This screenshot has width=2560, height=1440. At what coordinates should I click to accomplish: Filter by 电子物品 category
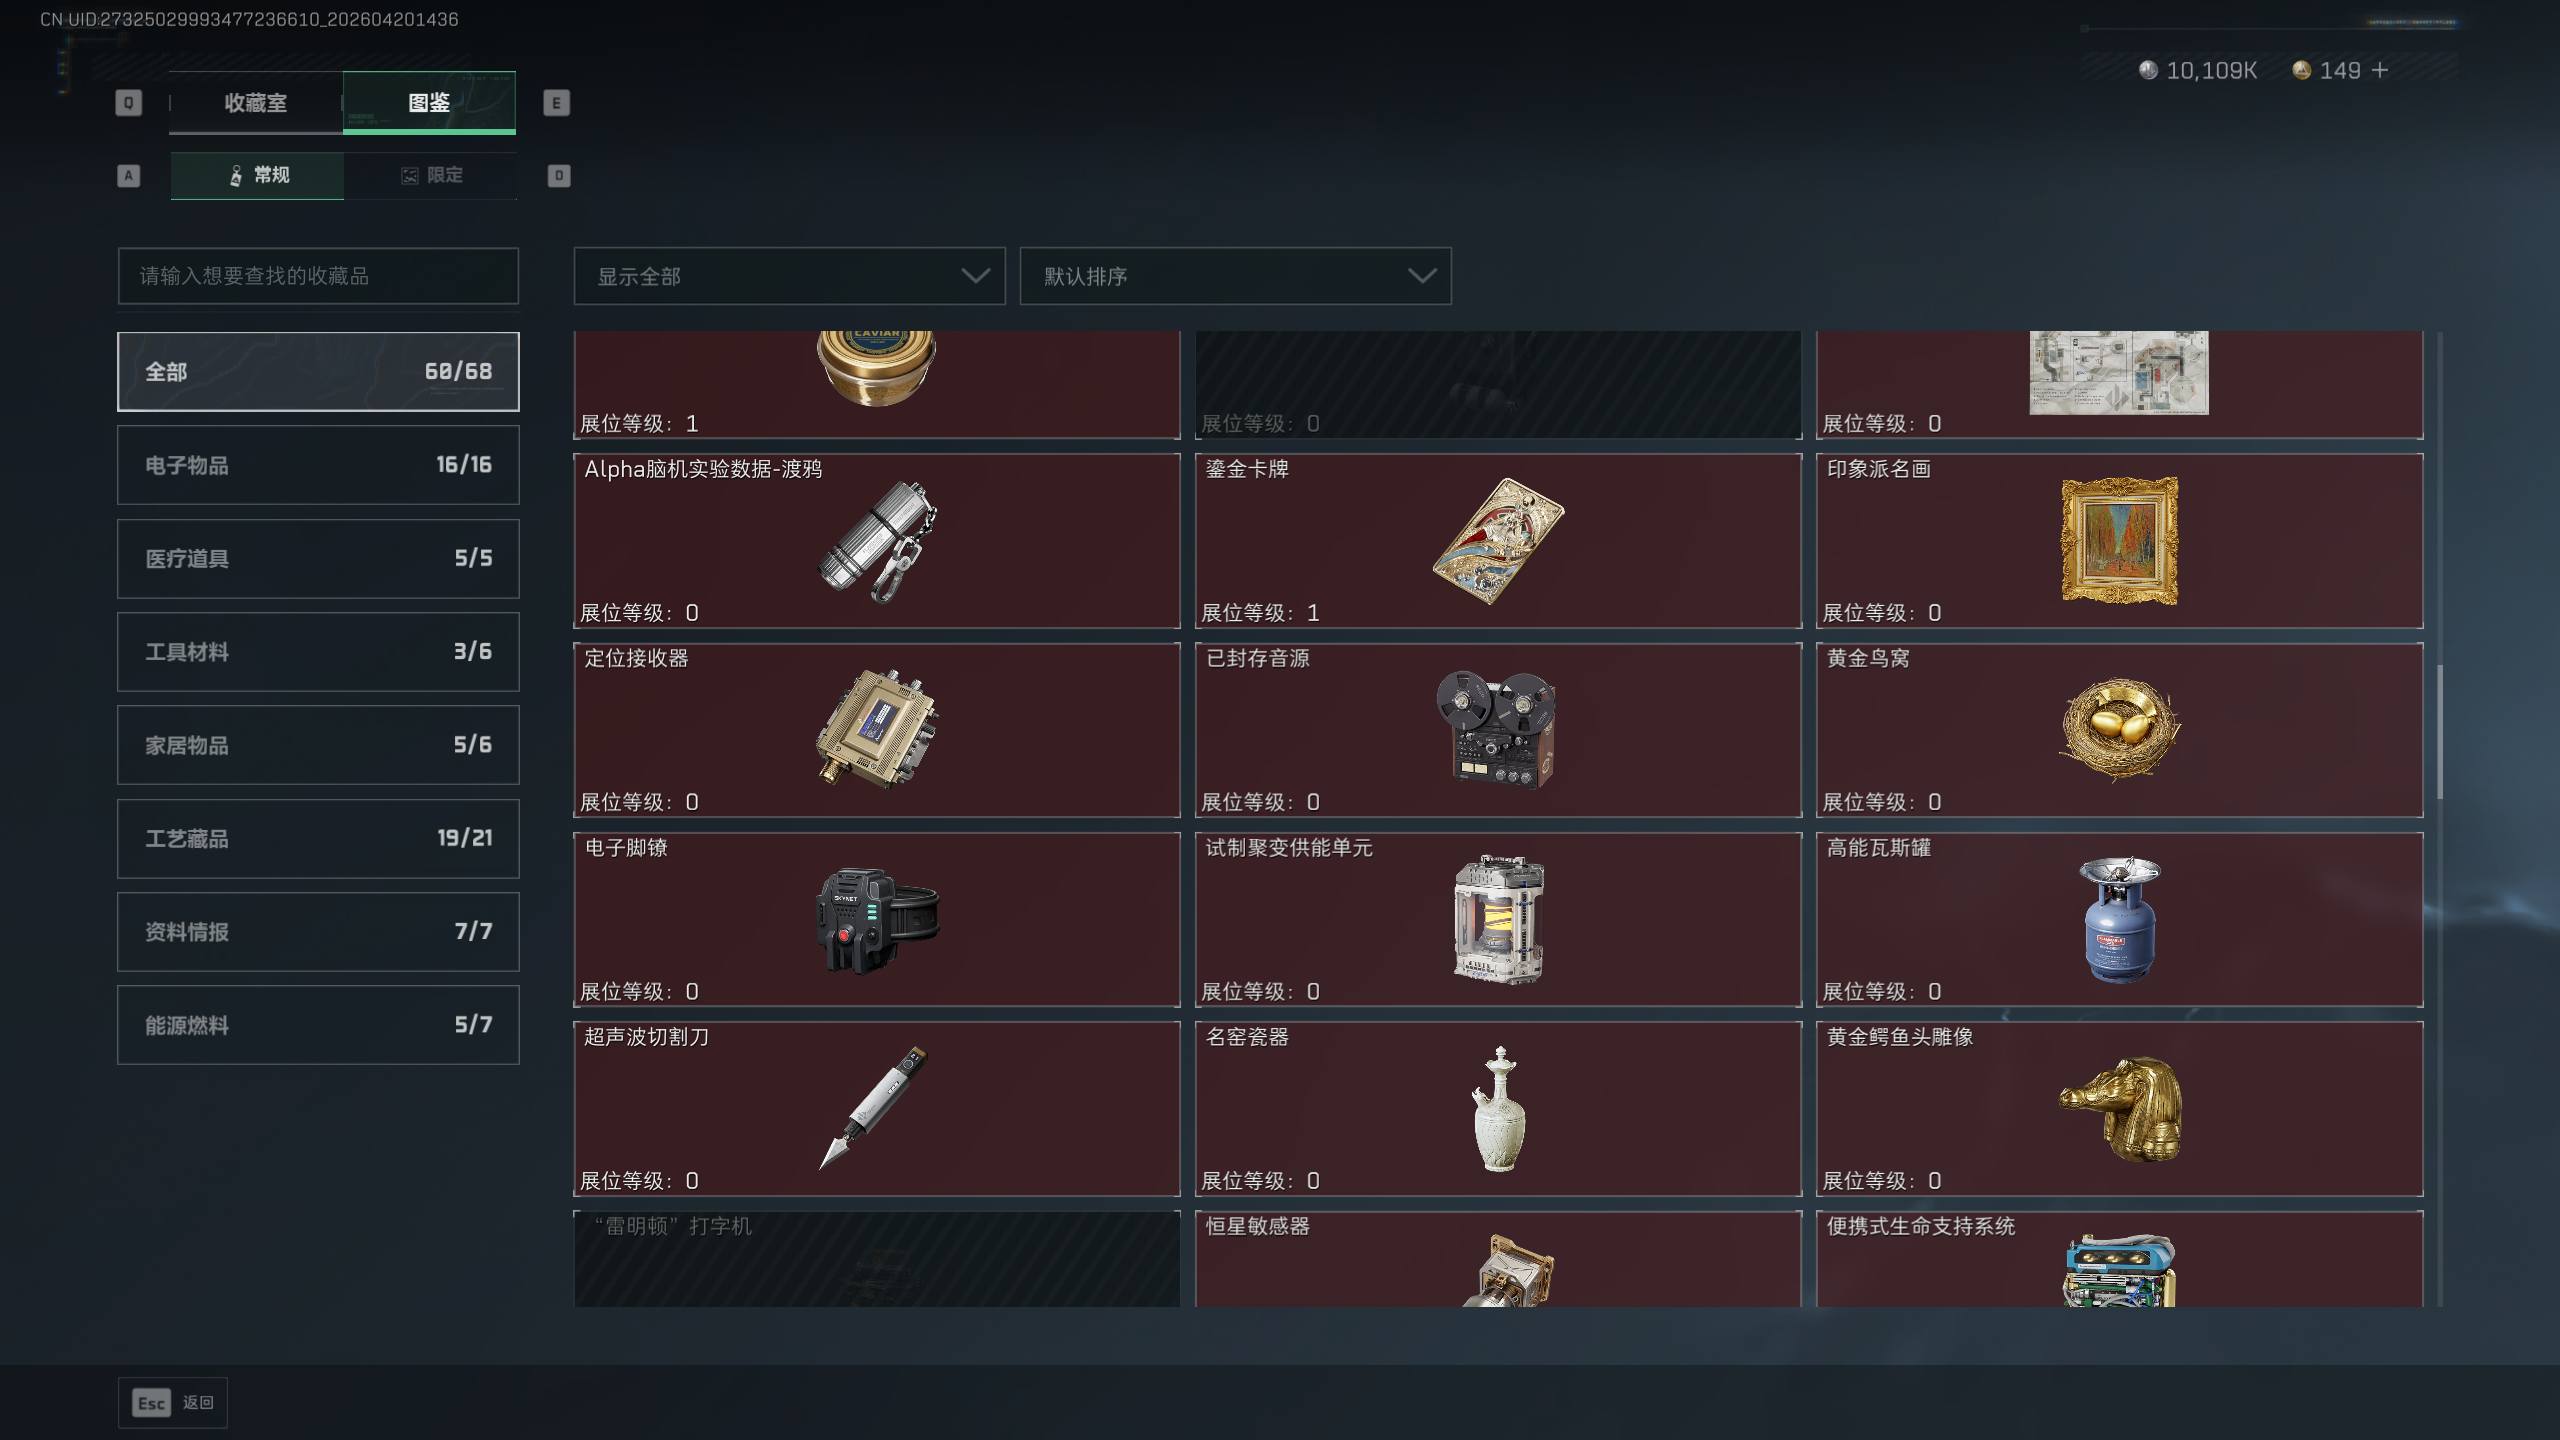click(318, 465)
